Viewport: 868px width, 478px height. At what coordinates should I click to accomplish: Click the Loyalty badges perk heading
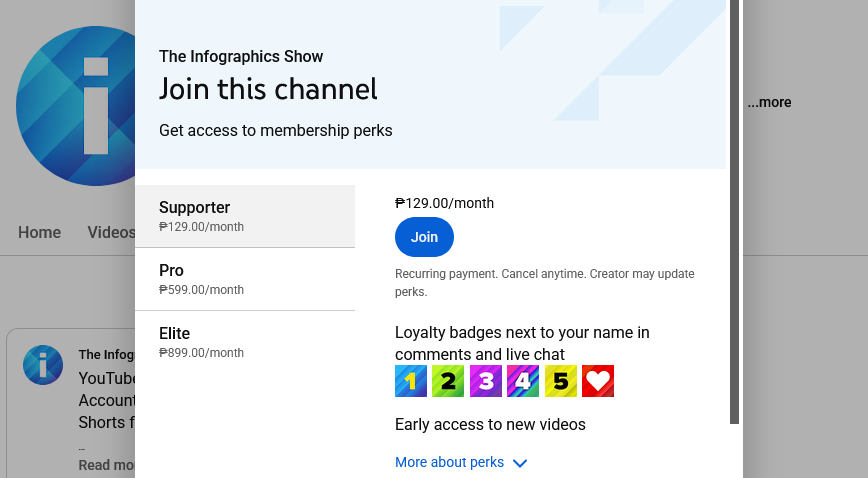pyautogui.click(x=522, y=343)
